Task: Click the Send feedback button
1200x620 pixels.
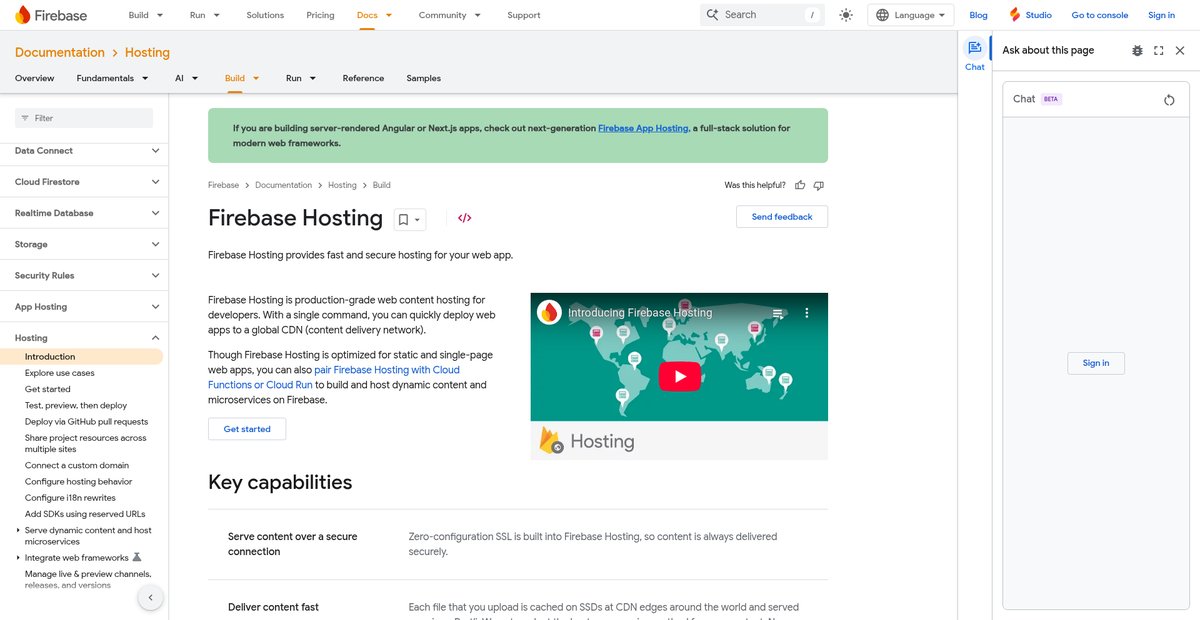Action: (782, 217)
